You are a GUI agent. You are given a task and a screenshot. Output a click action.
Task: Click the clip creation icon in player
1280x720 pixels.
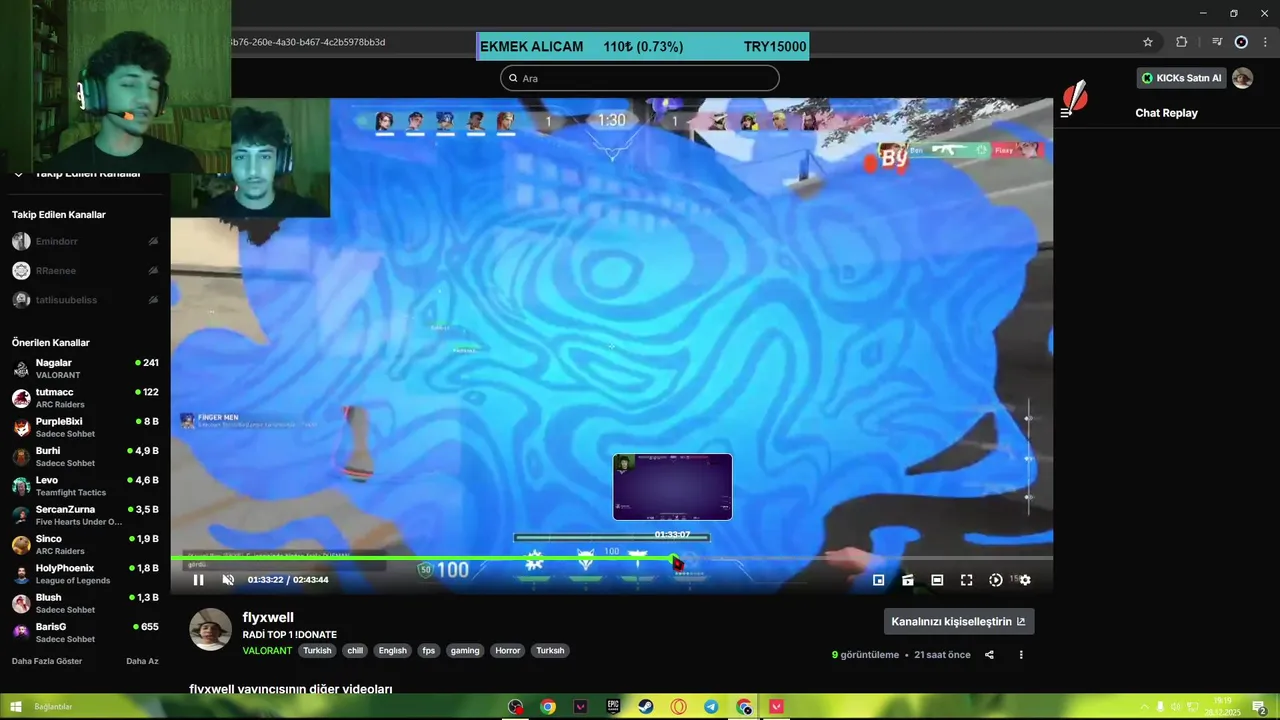coord(908,580)
